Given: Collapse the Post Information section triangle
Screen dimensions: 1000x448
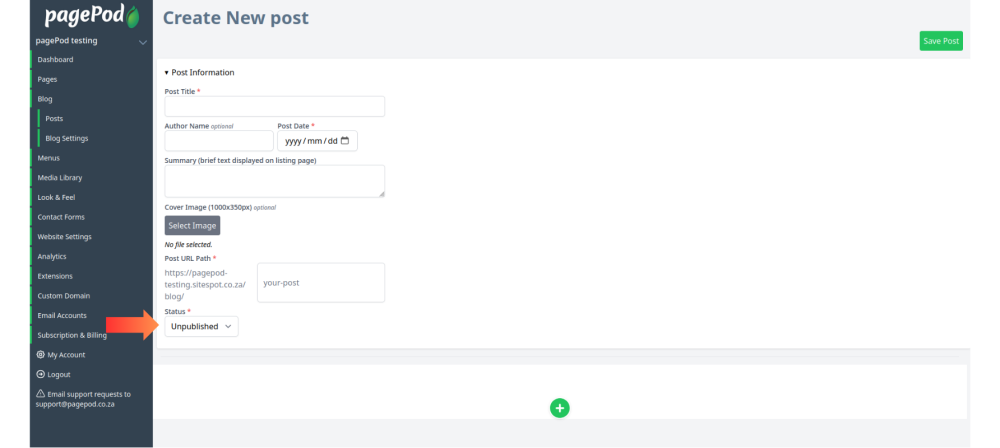Looking at the screenshot, I should [166, 73].
